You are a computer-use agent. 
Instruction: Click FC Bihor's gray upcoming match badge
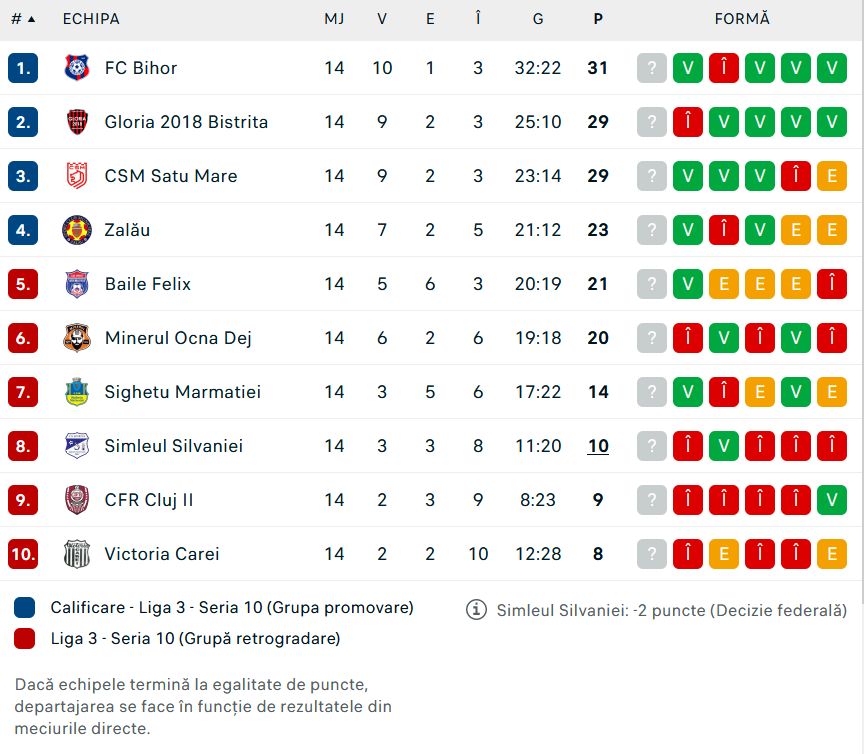point(652,68)
